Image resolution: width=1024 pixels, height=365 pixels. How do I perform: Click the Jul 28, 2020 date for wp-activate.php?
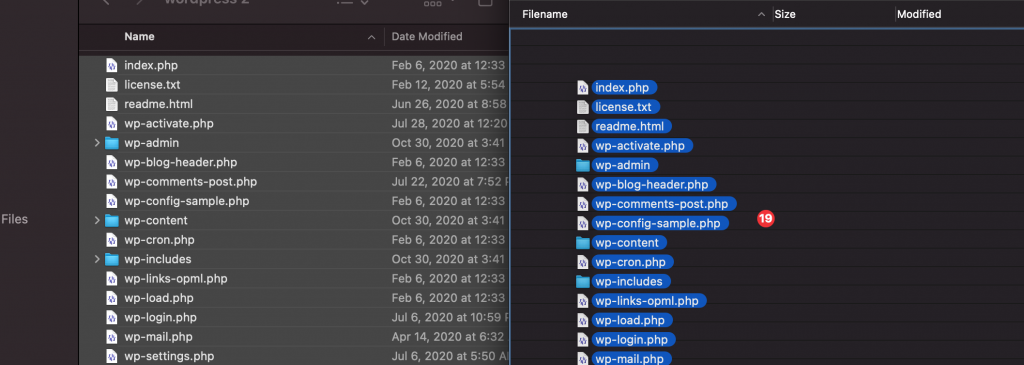[448, 123]
